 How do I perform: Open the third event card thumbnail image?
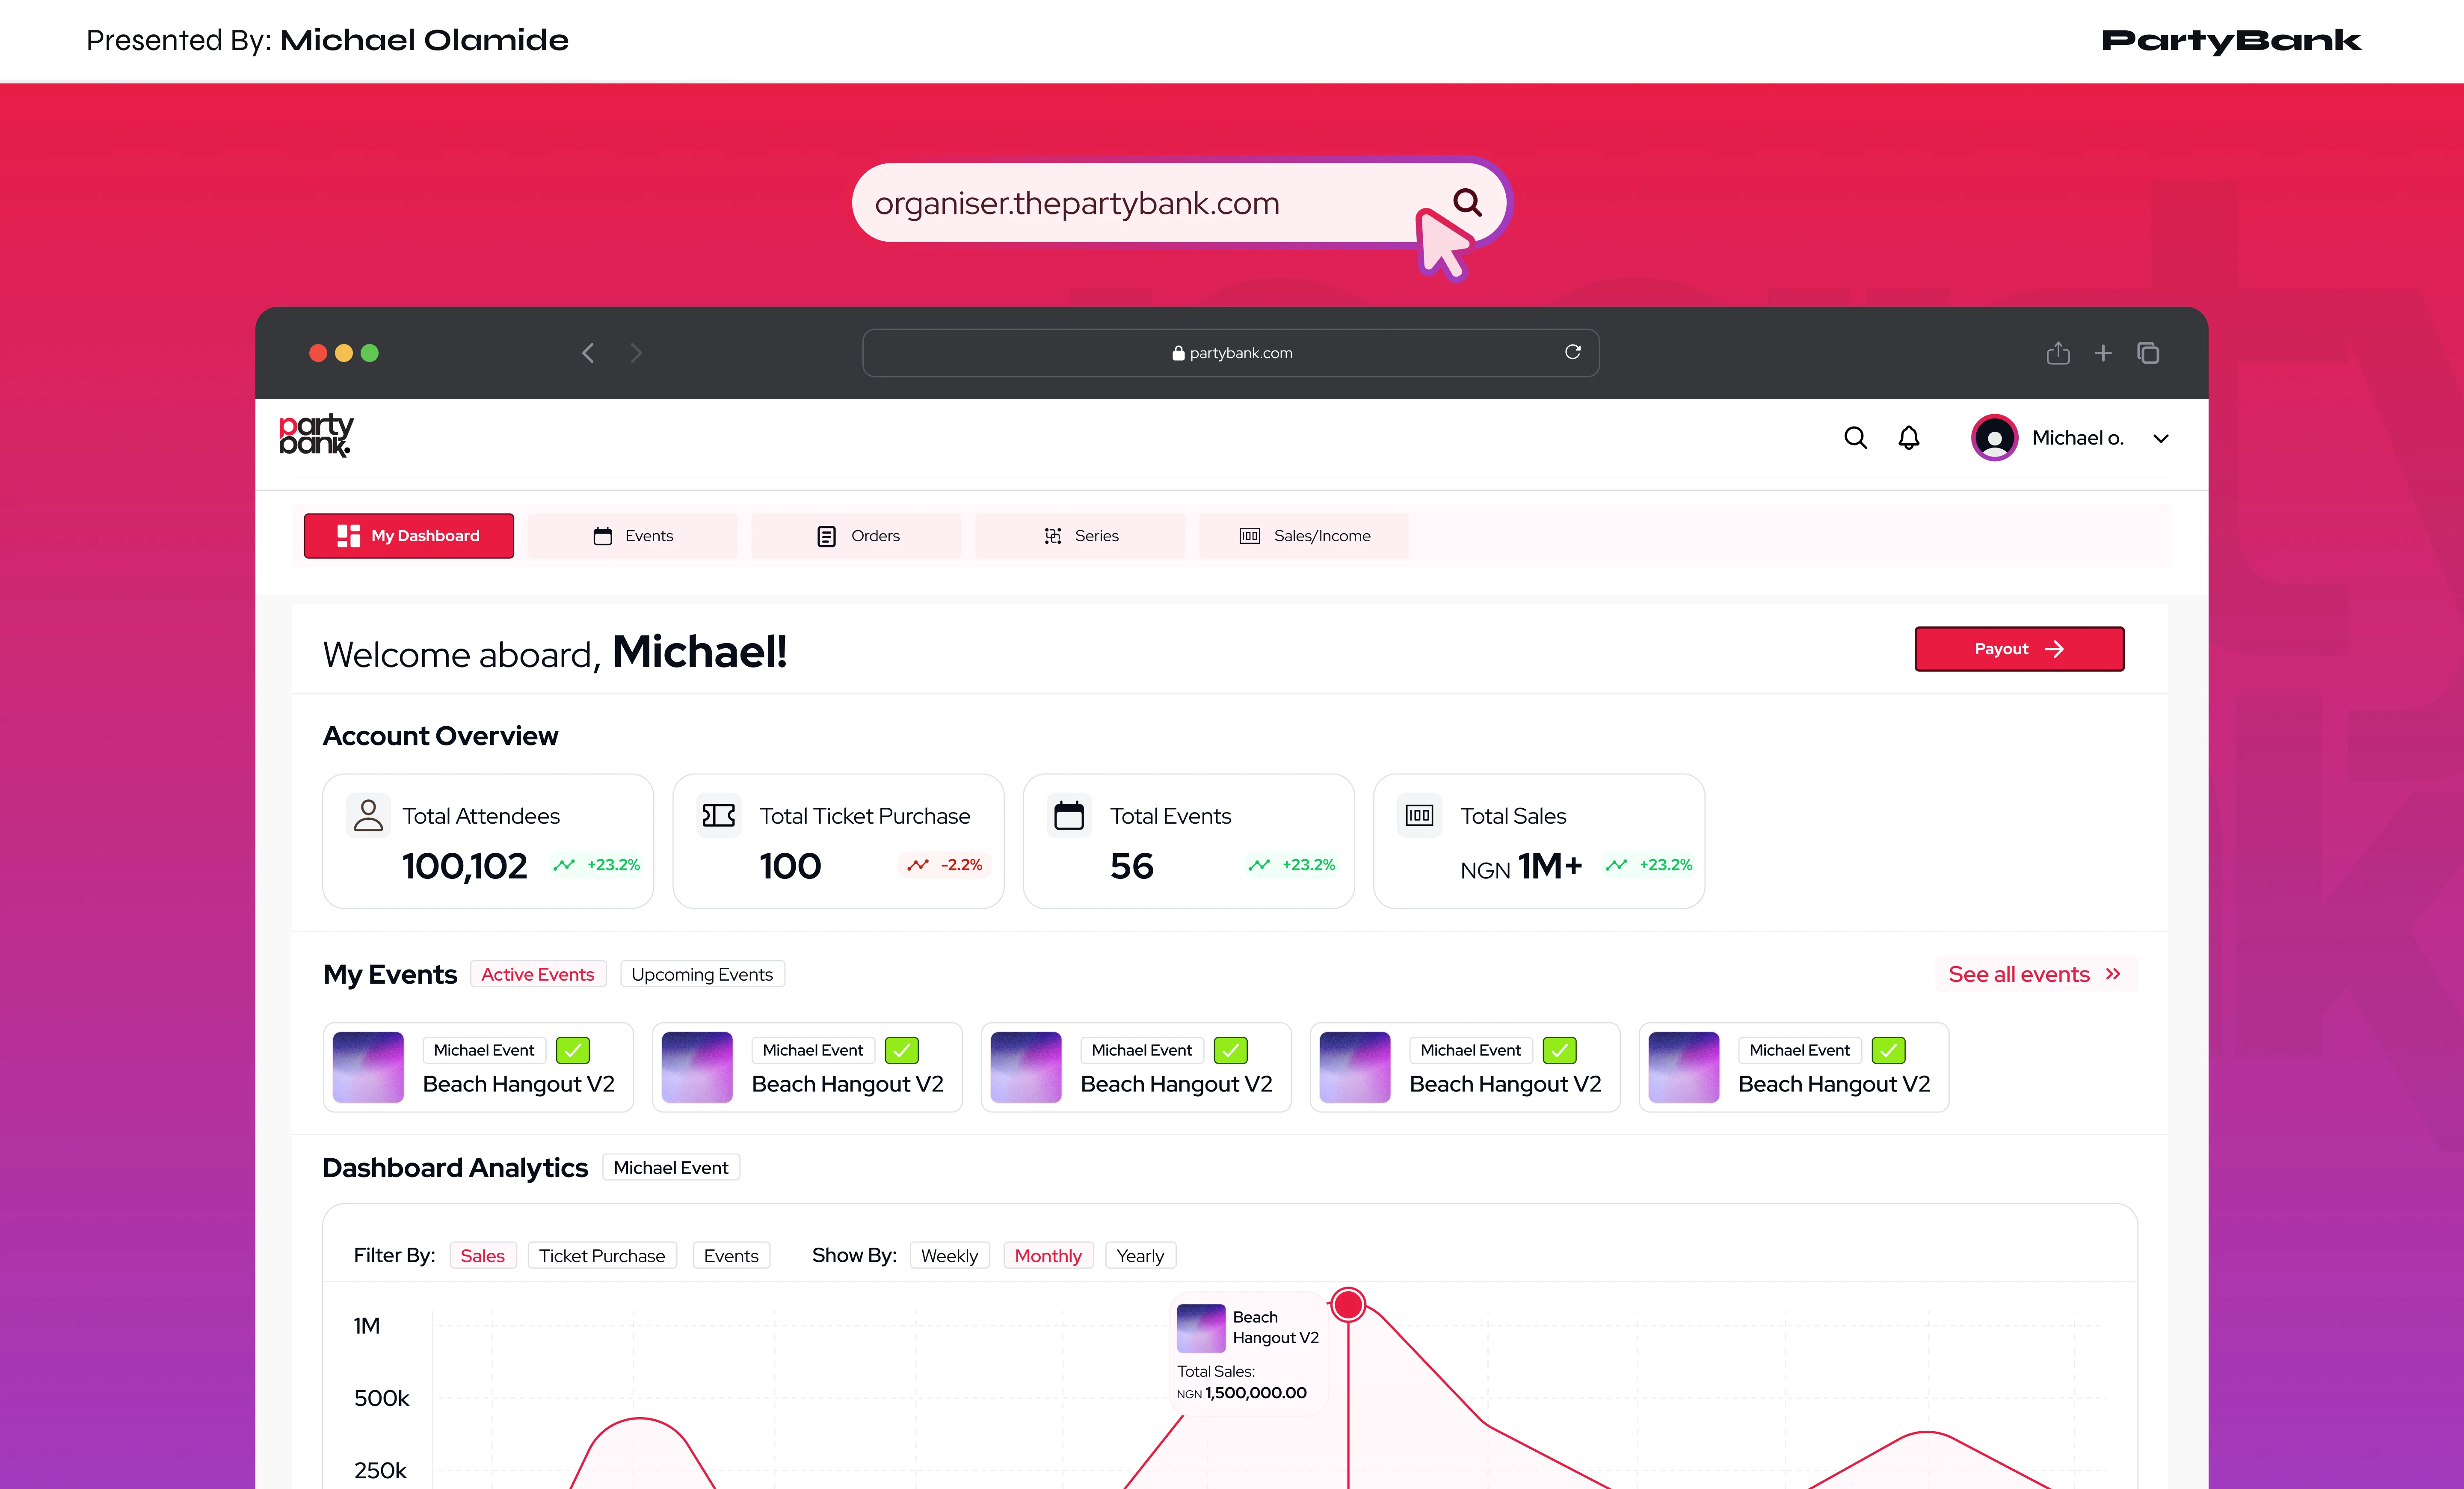coord(1026,1067)
